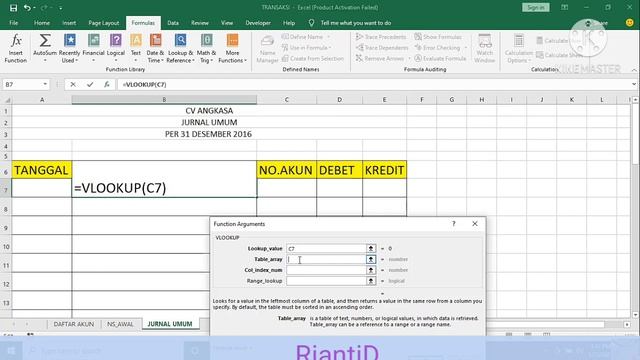Switch to the Insert tab

(69, 23)
